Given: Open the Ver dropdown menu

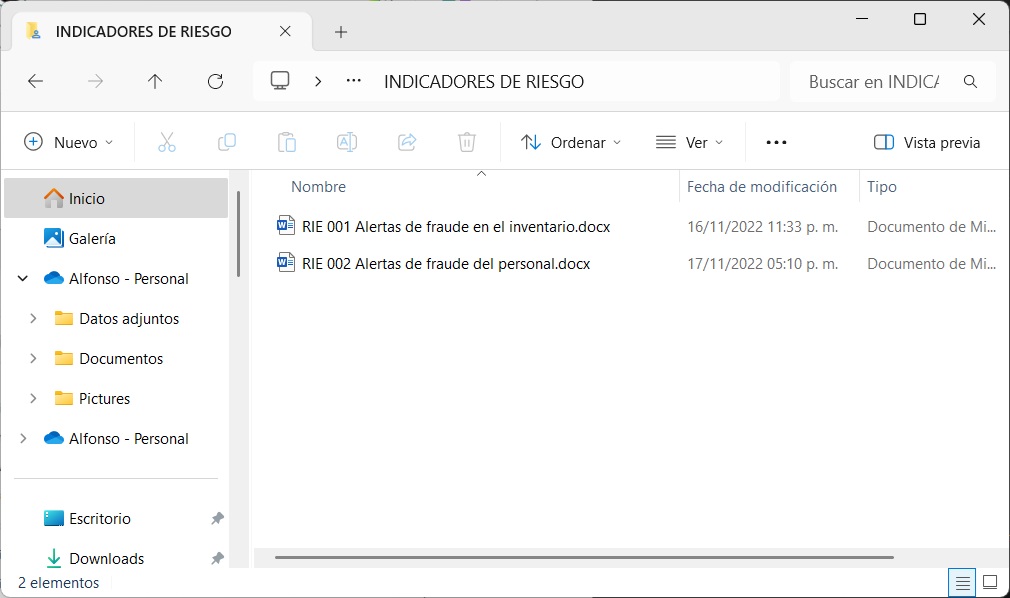Looking at the screenshot, I should (x=689, y=142).
